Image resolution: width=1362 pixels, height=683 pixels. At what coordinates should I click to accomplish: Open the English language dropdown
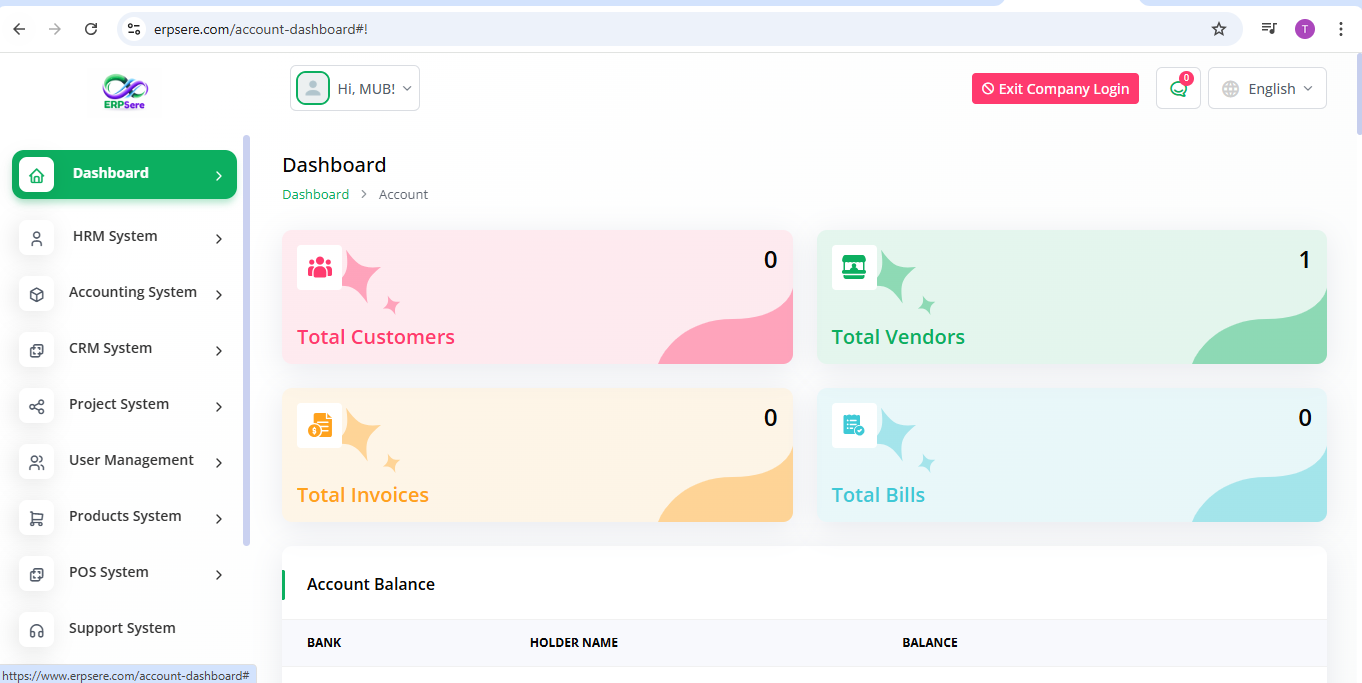(x=1267, y=89)
